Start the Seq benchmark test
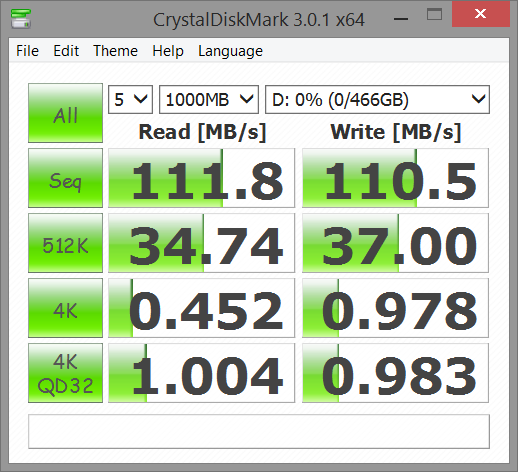This screenshot has height=472, width=518. [x=65, y=178]
